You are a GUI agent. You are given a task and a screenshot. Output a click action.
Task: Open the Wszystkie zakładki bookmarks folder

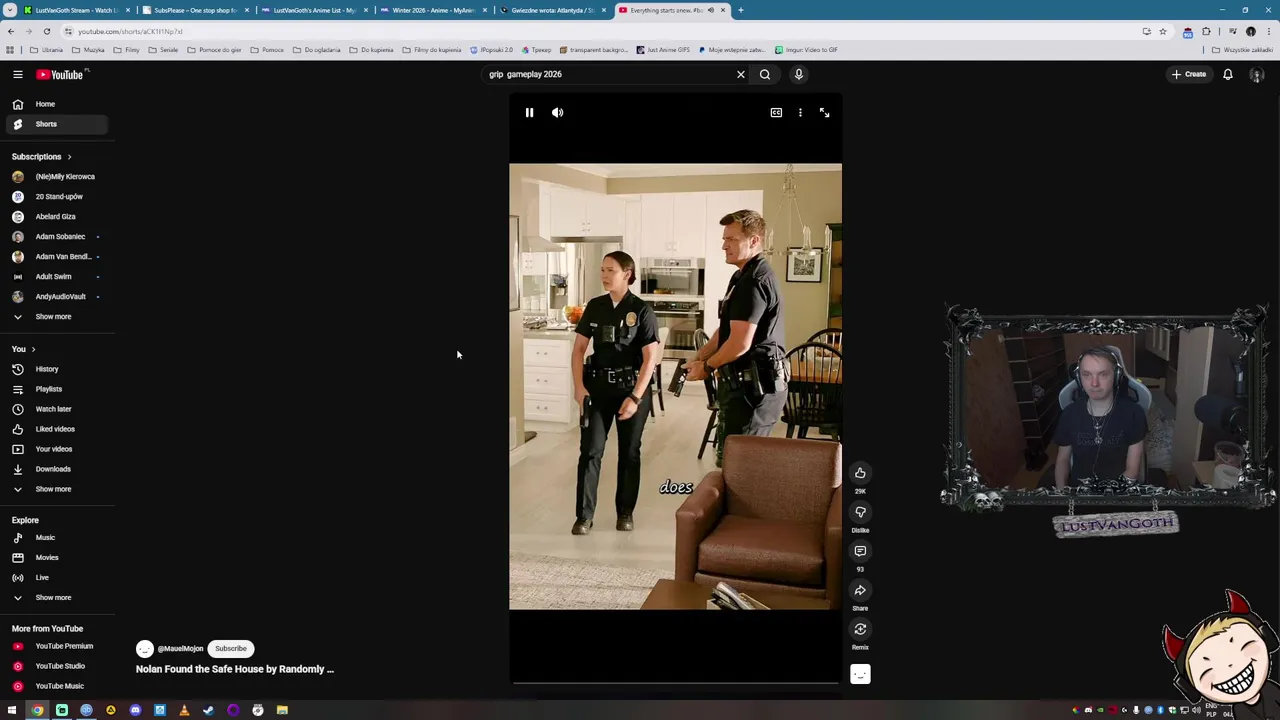click(x=1243, y=50)
